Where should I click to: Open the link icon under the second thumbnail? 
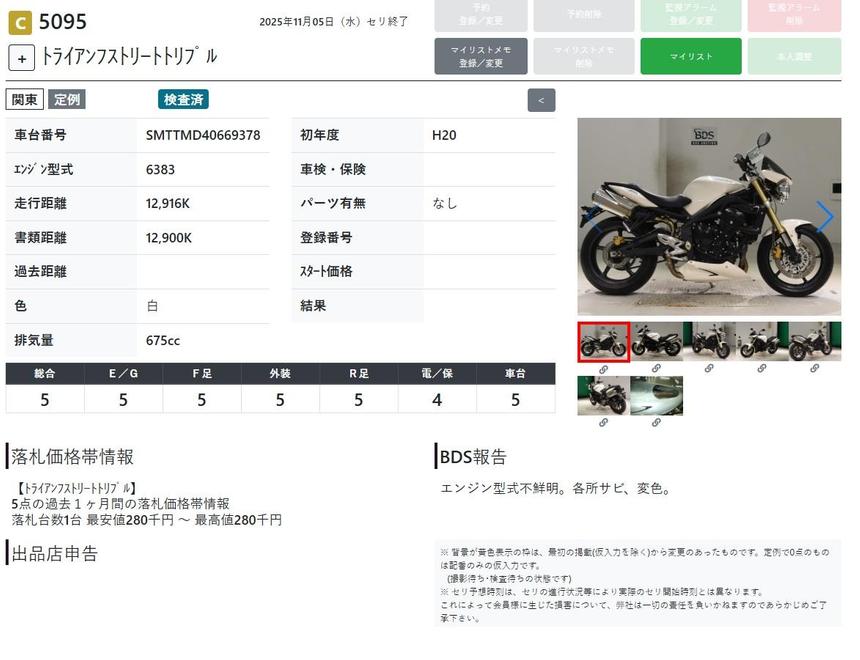point(656,369)
